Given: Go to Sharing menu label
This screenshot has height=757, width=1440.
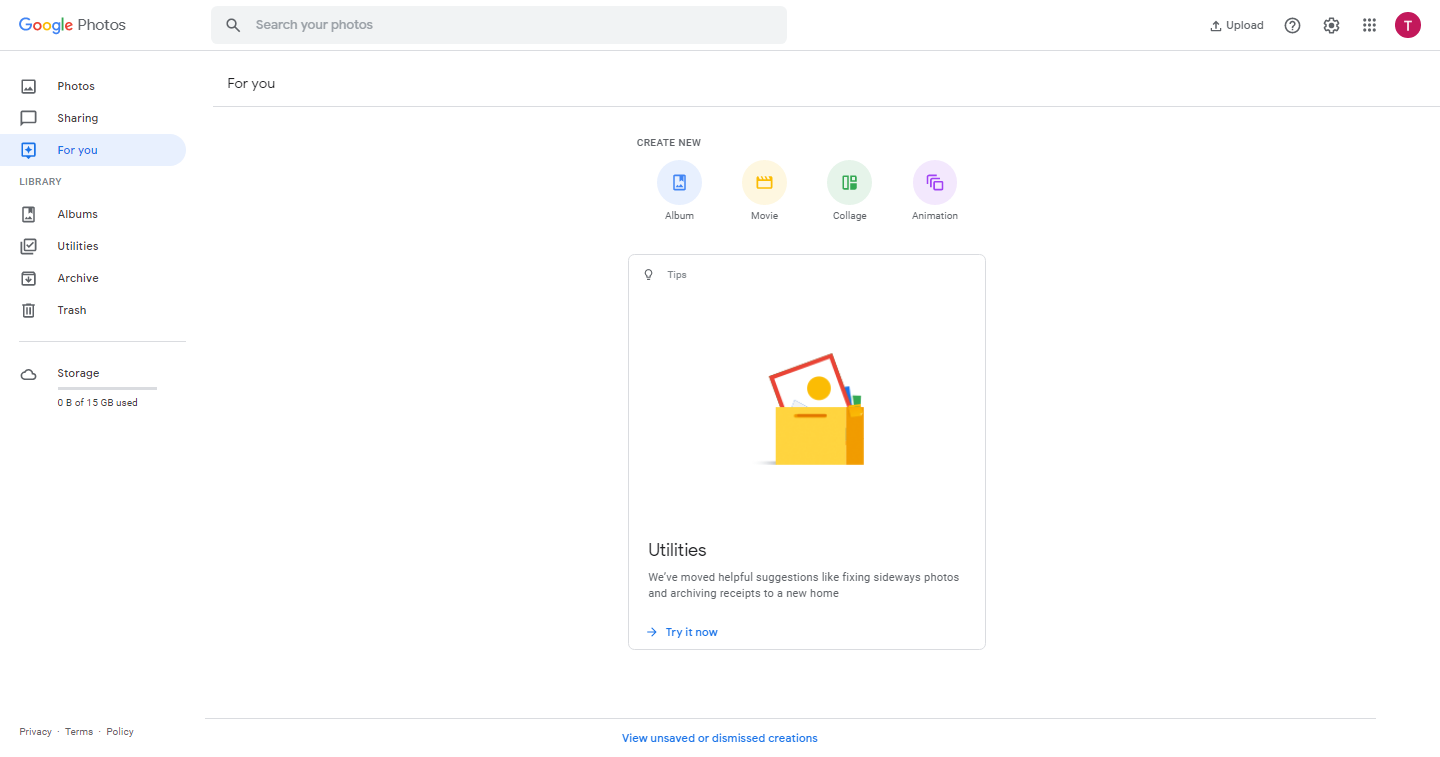Looking at the screenshot, I should click(78, 118).
